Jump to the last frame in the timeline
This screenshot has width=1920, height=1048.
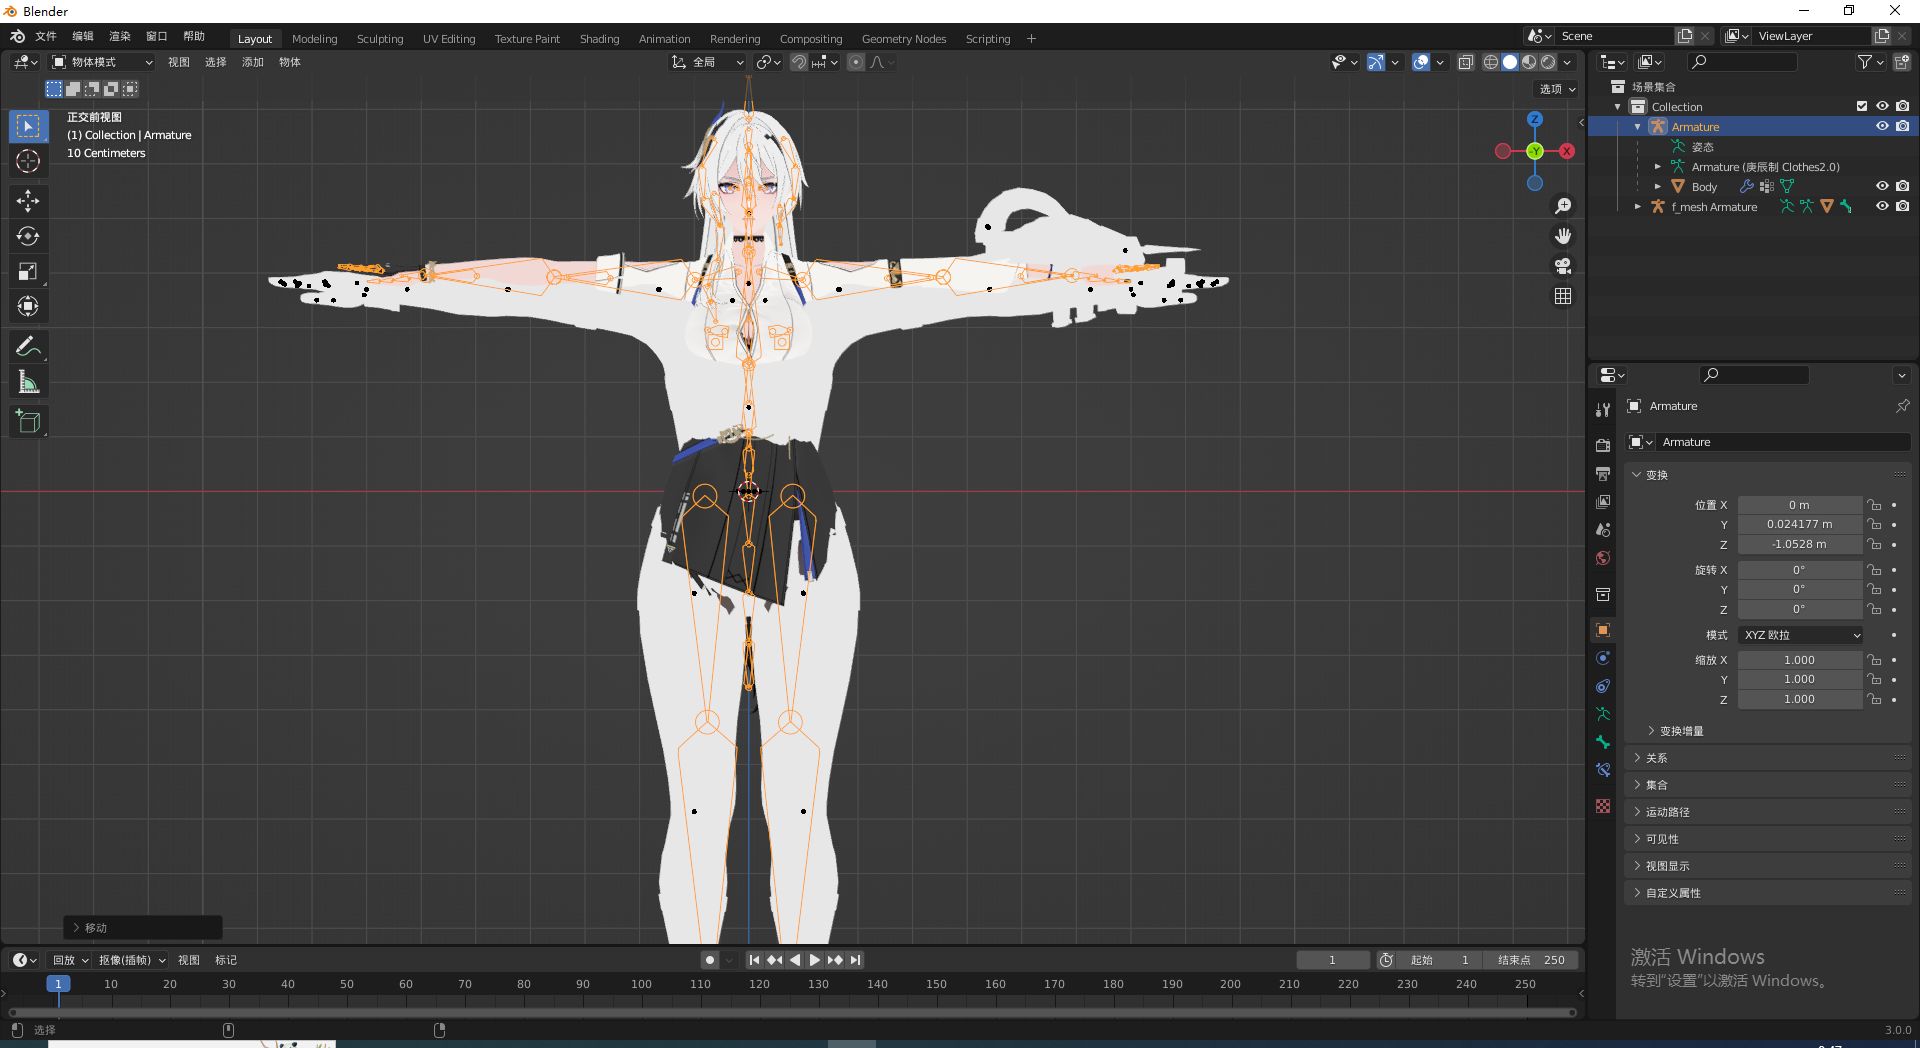(x=855, y=960)
